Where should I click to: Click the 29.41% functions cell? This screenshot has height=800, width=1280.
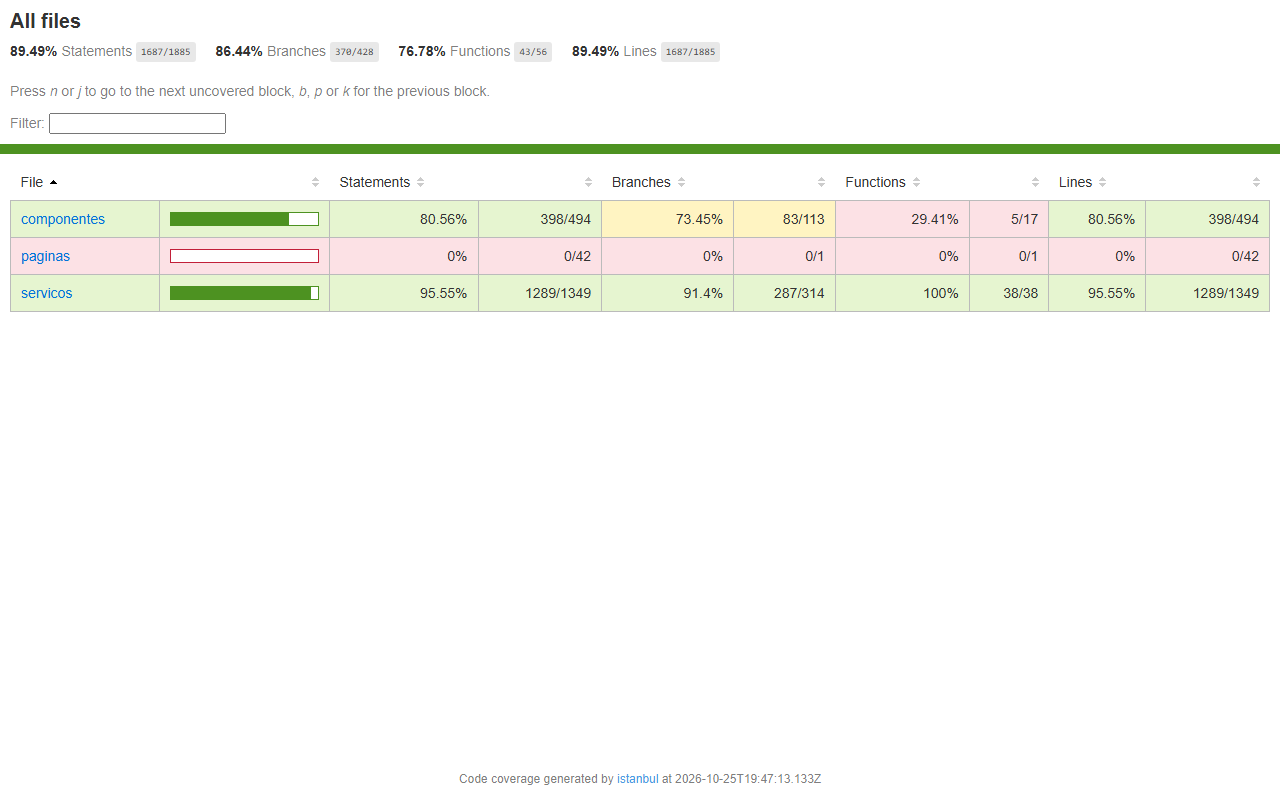(902, 219)
